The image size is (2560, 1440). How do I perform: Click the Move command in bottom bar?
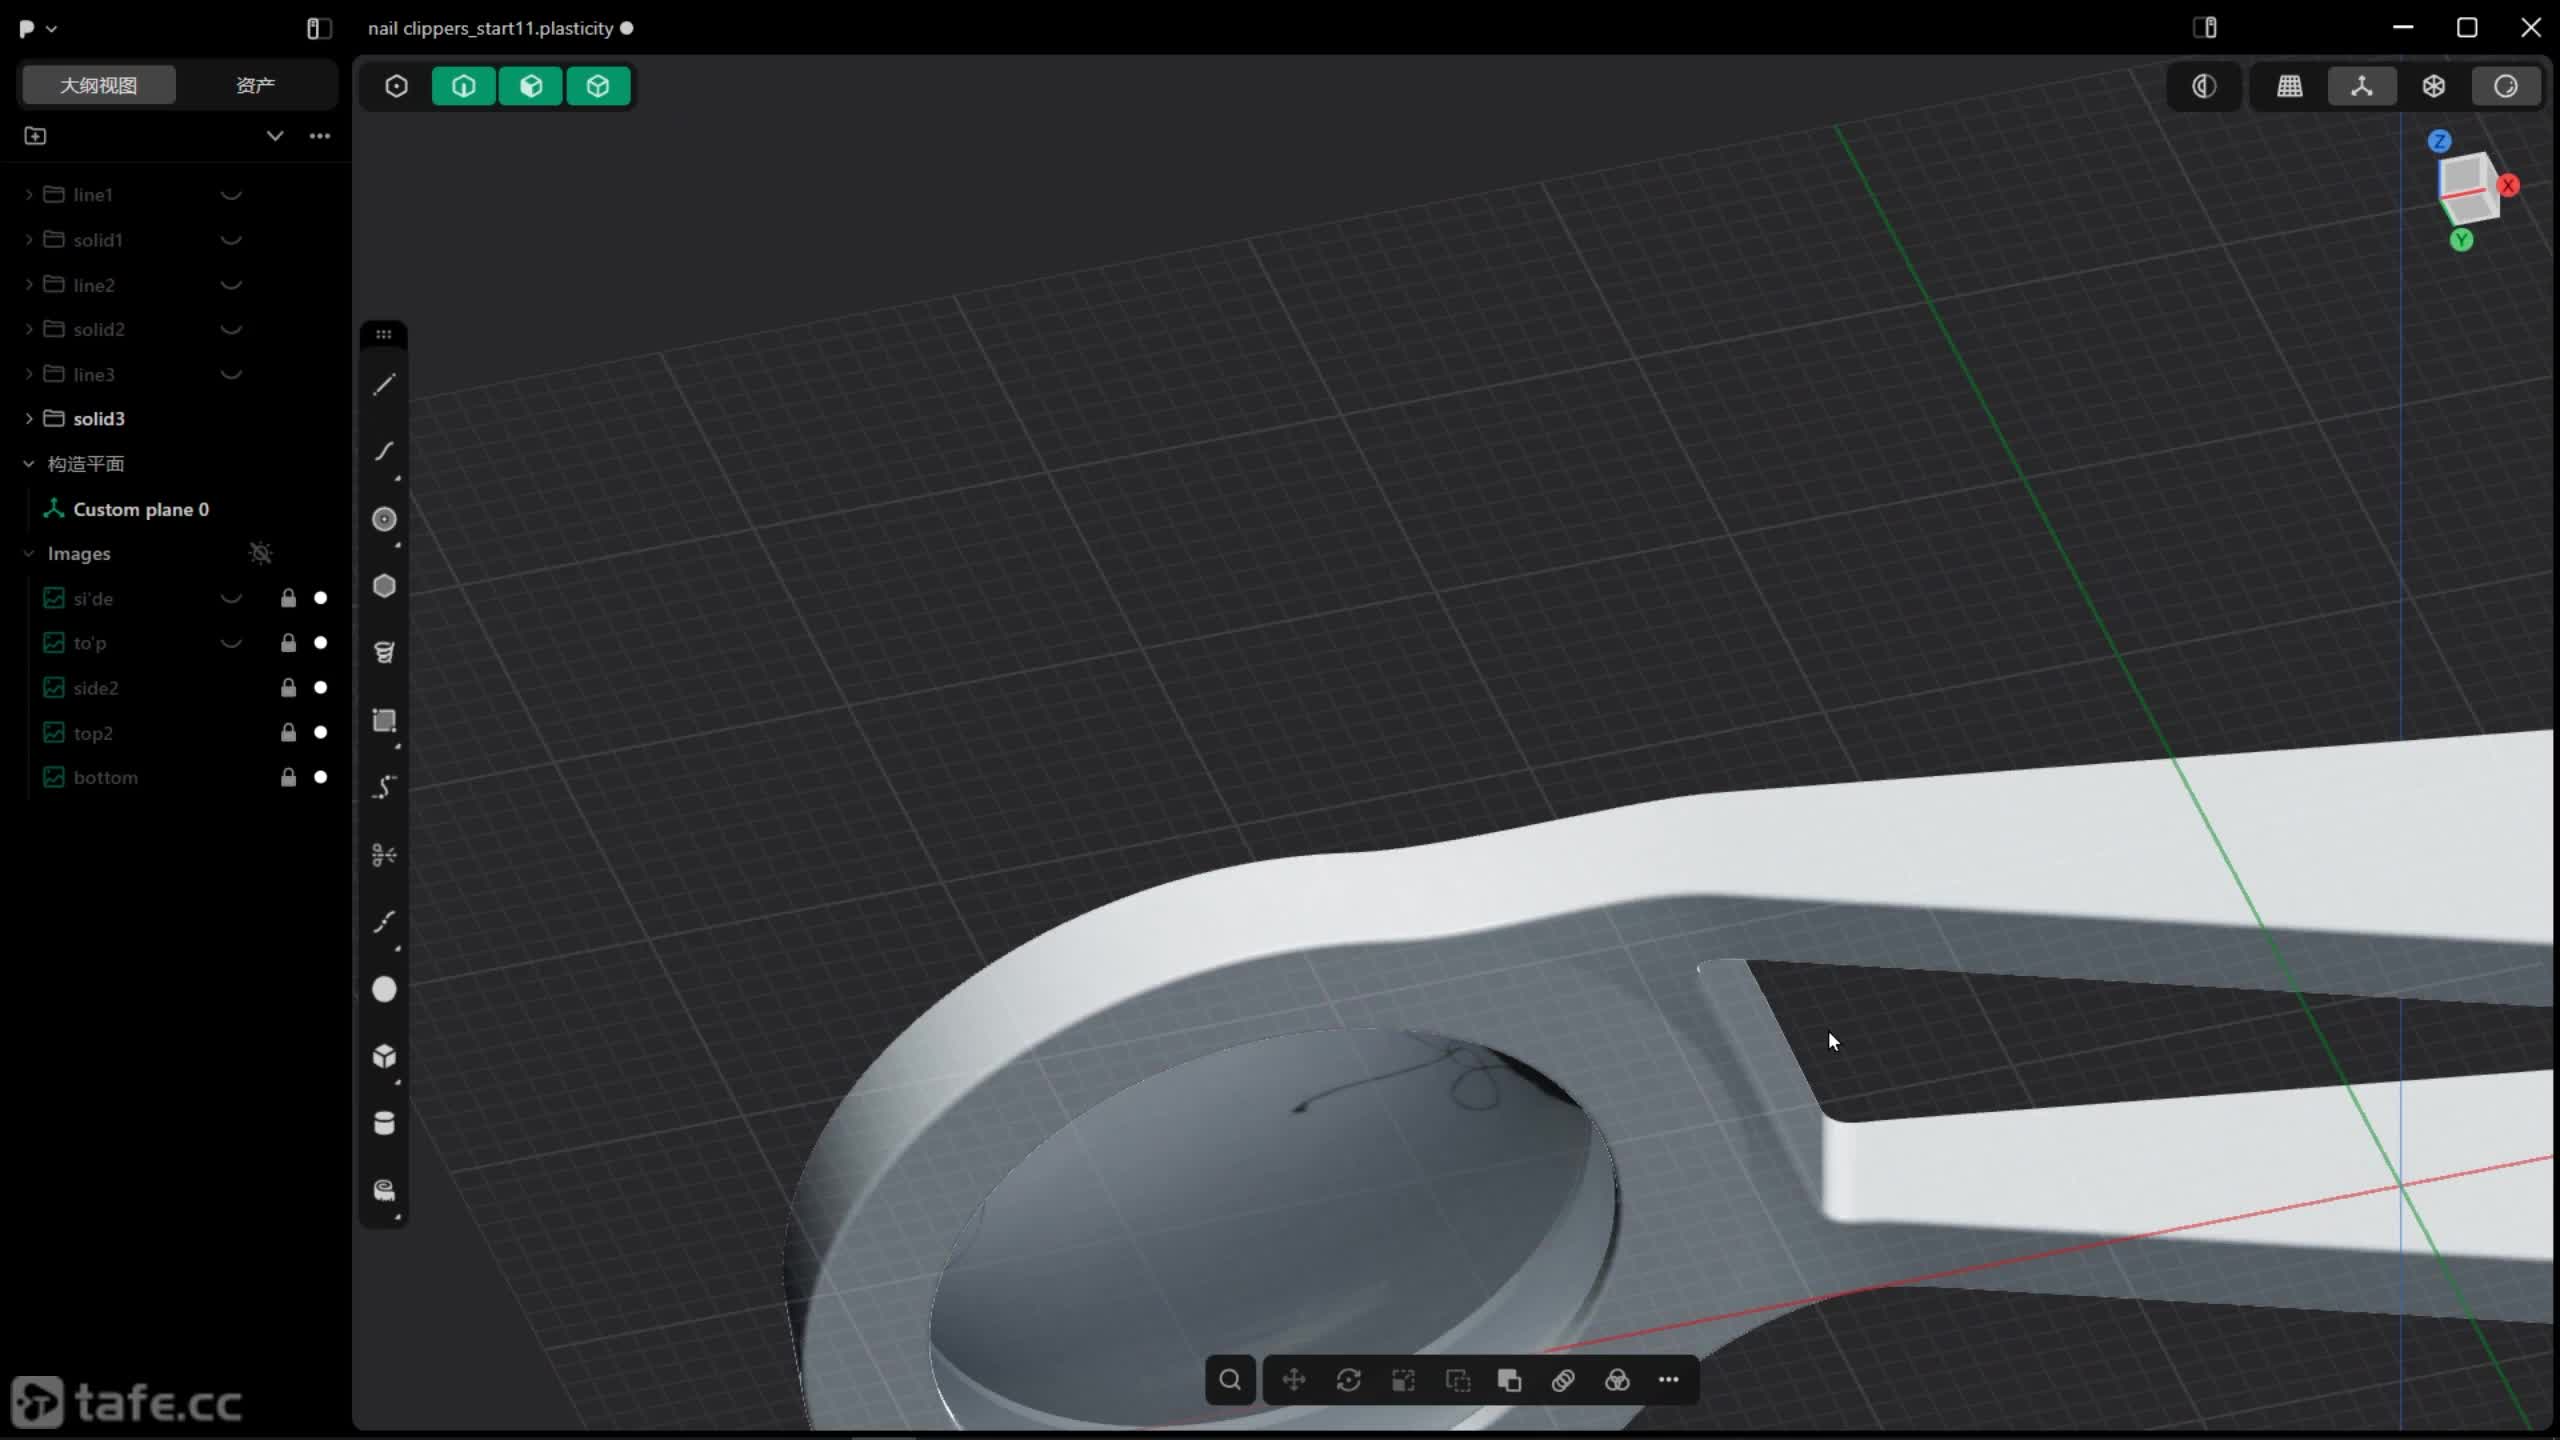pyautogui.click(x=1294, y=1380)
